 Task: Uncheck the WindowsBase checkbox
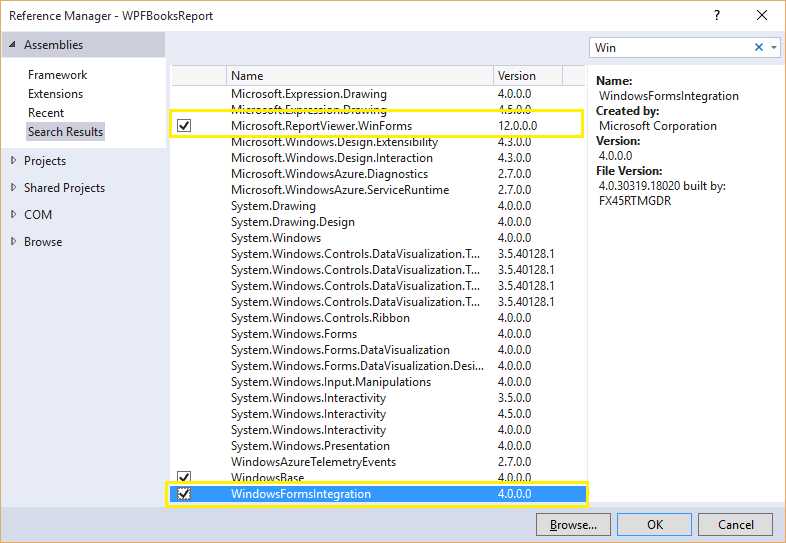[x=184, y=477]
